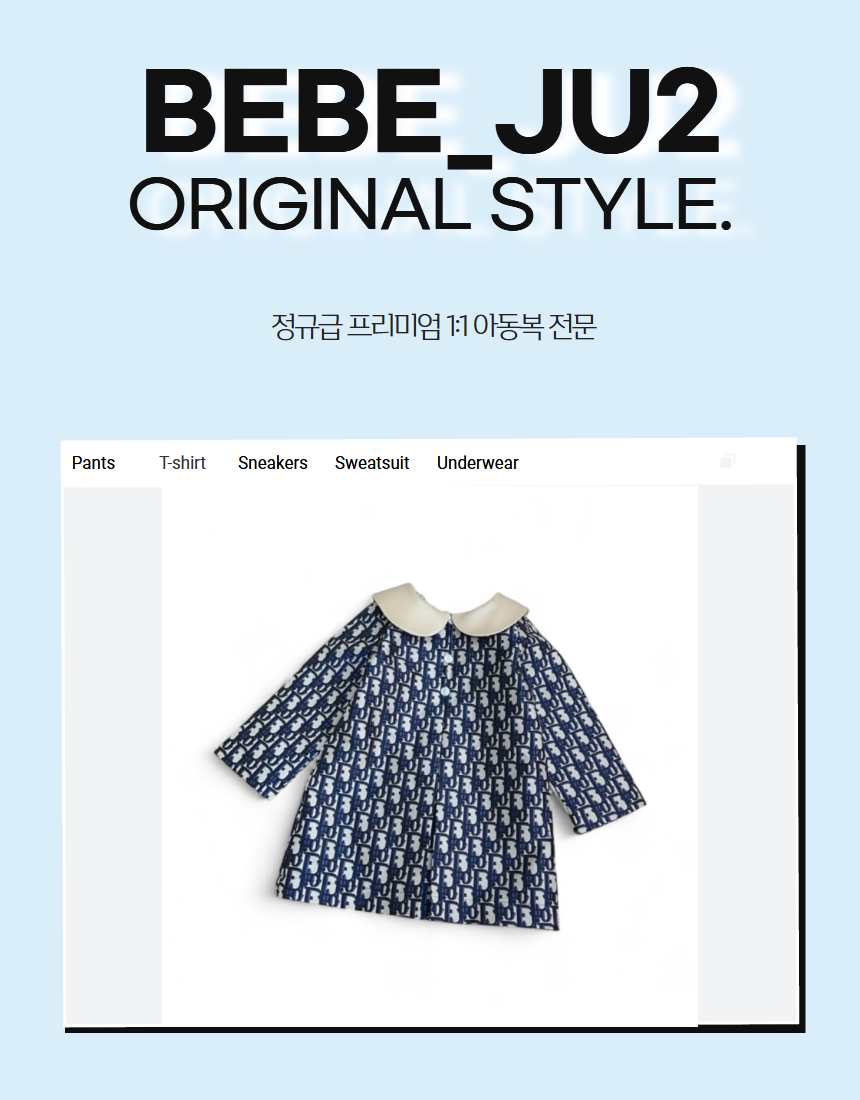This screenshot has width=860, height=1100.
Task: Click the black shadow edge of the product frame
Action: [x=801, y=737]
